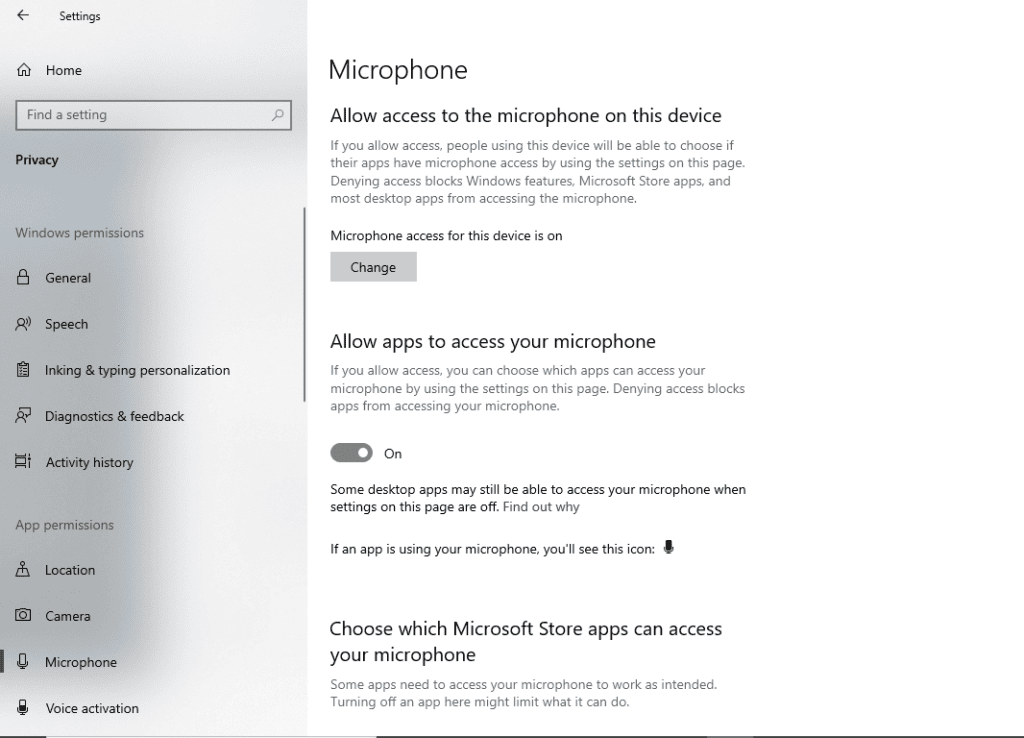Open Diagnostics & feedback settings page
Screen dimensions: 1024x738
(x=114, y=416)
